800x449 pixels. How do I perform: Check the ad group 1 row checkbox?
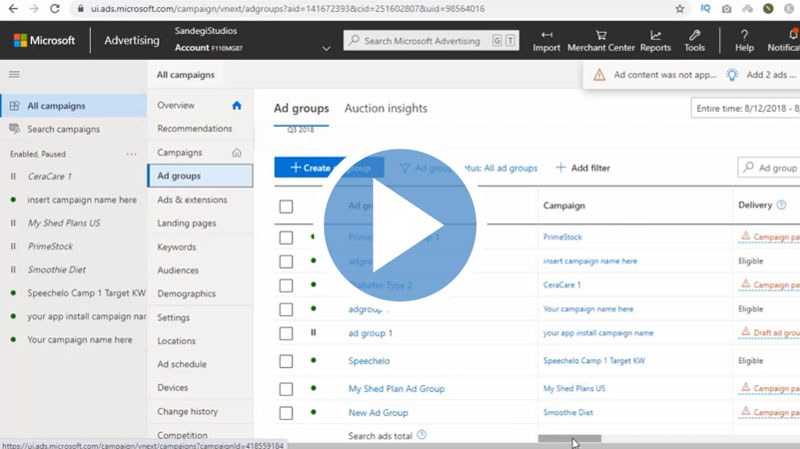click(x=286, y=333)
